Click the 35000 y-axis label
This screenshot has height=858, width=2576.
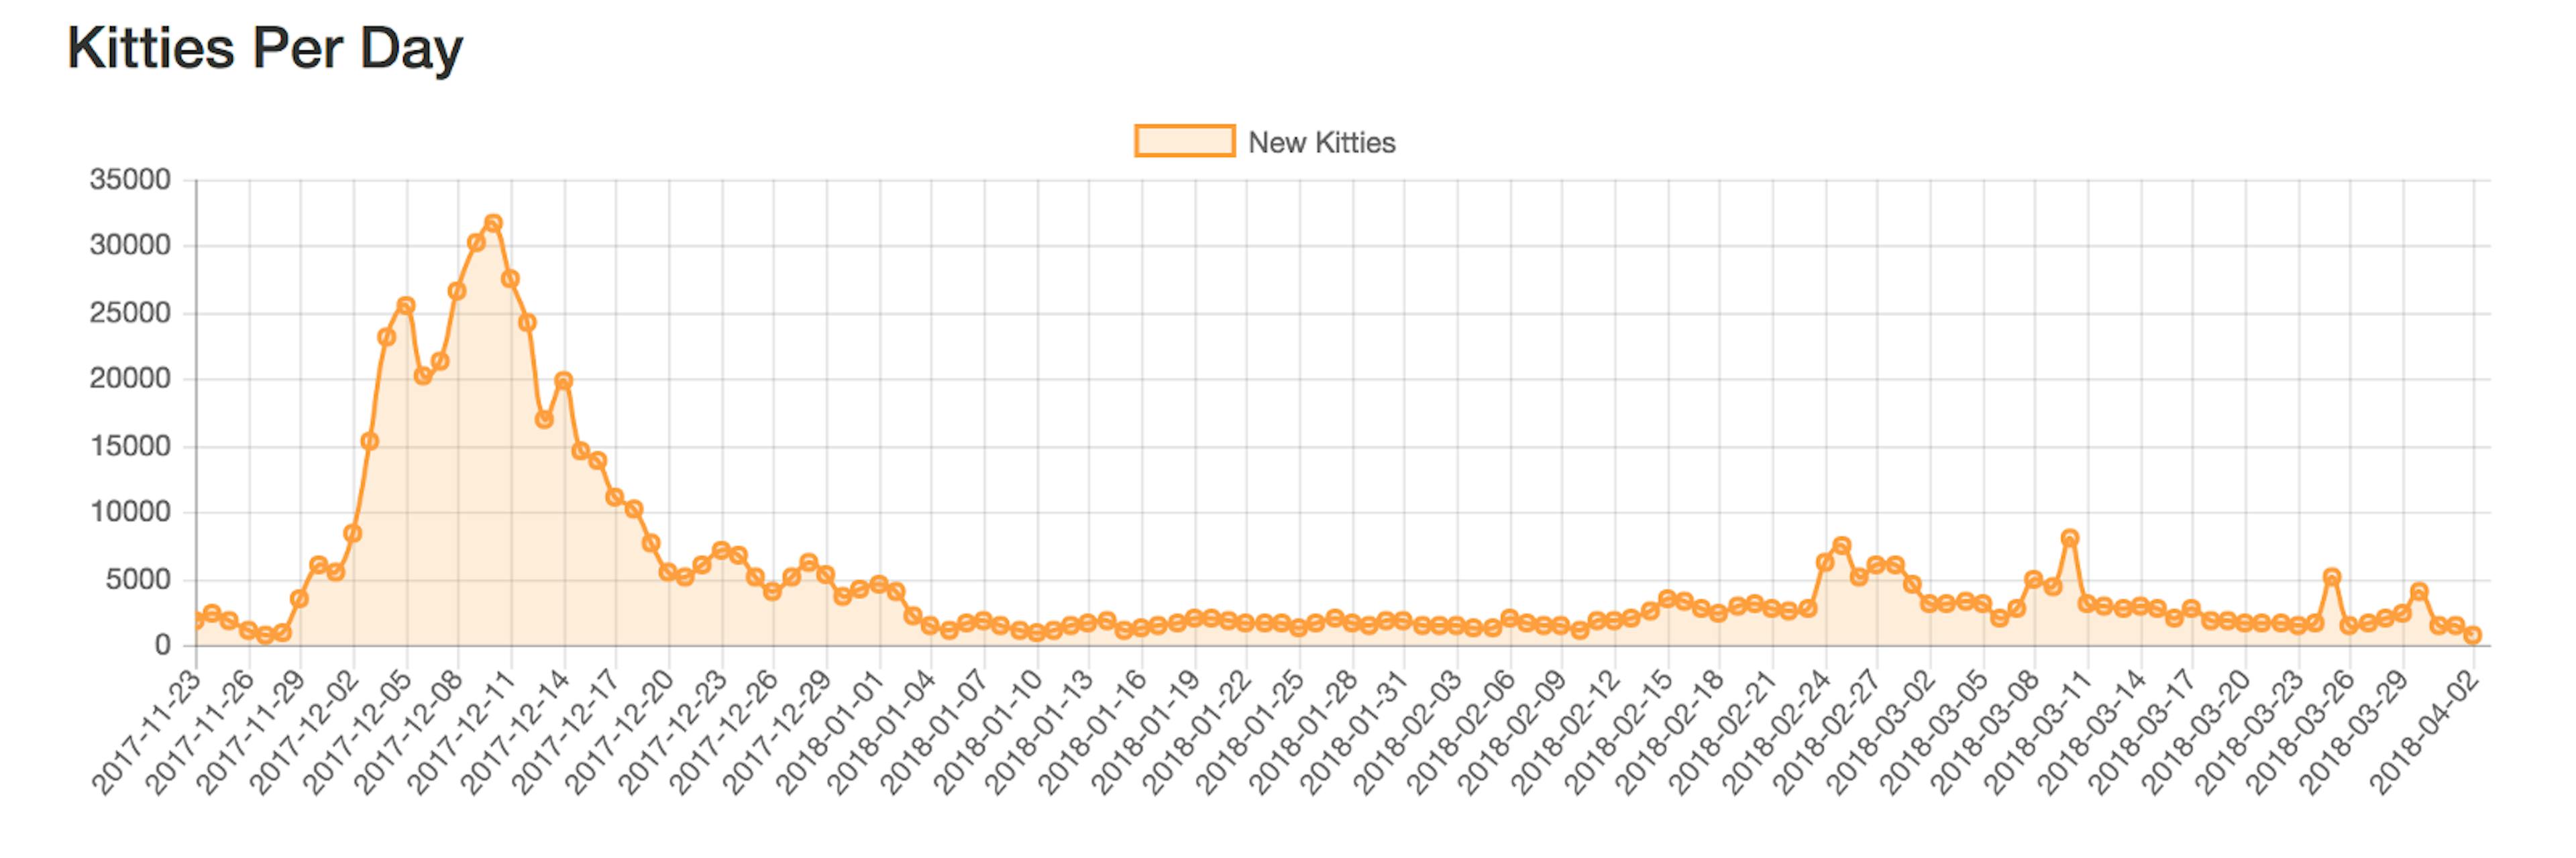coord(130,180)
